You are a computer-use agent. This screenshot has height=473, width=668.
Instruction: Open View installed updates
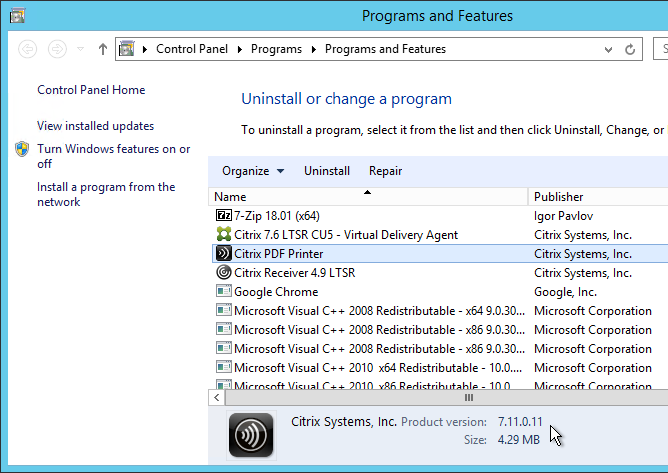[x=95, y=126]
